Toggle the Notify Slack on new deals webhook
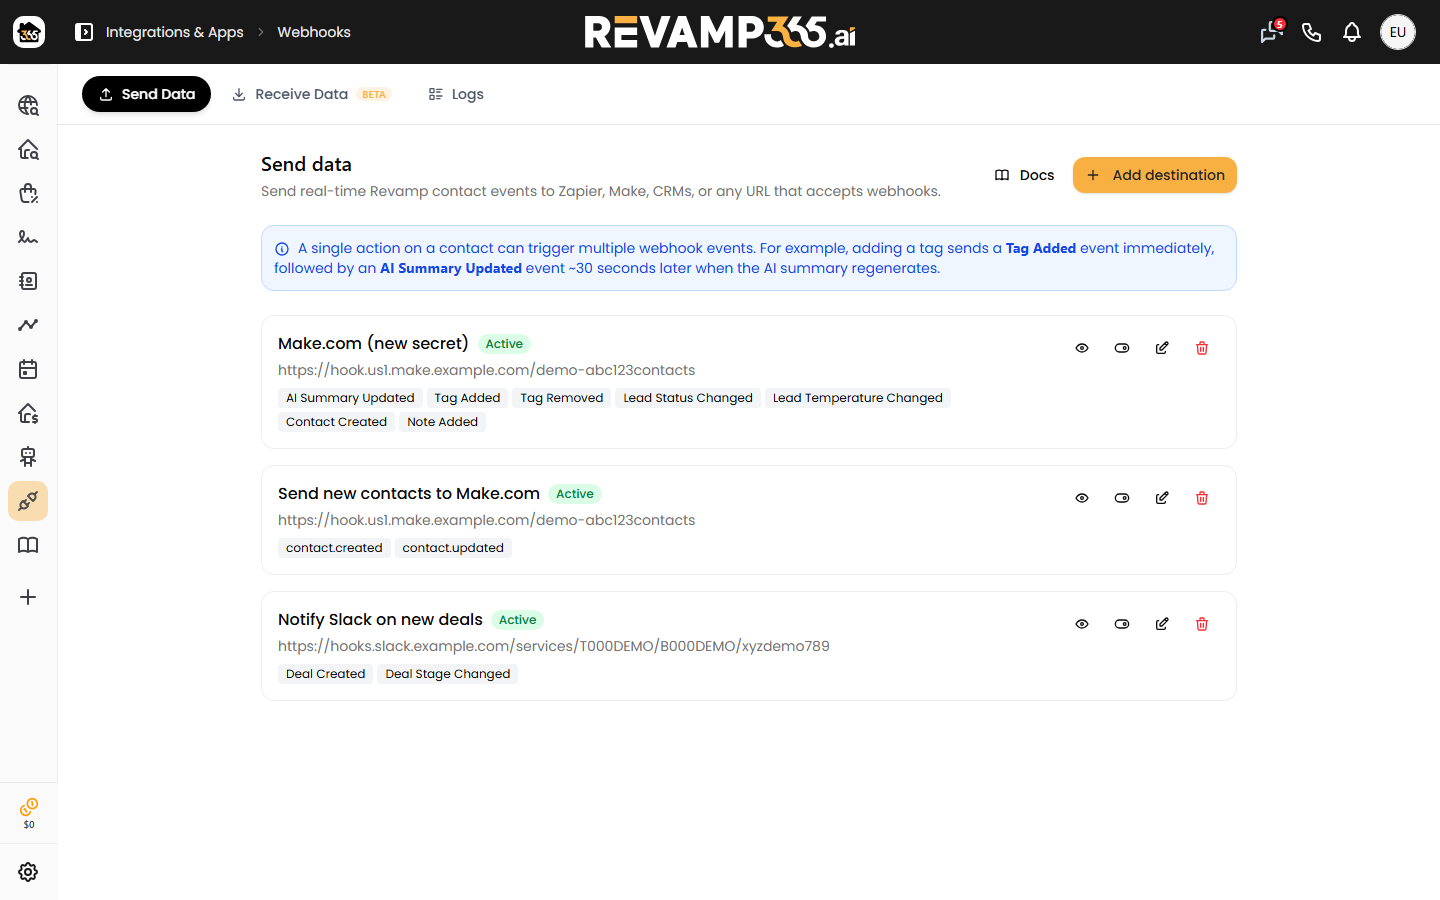1440x900 pixels. 1122,624
